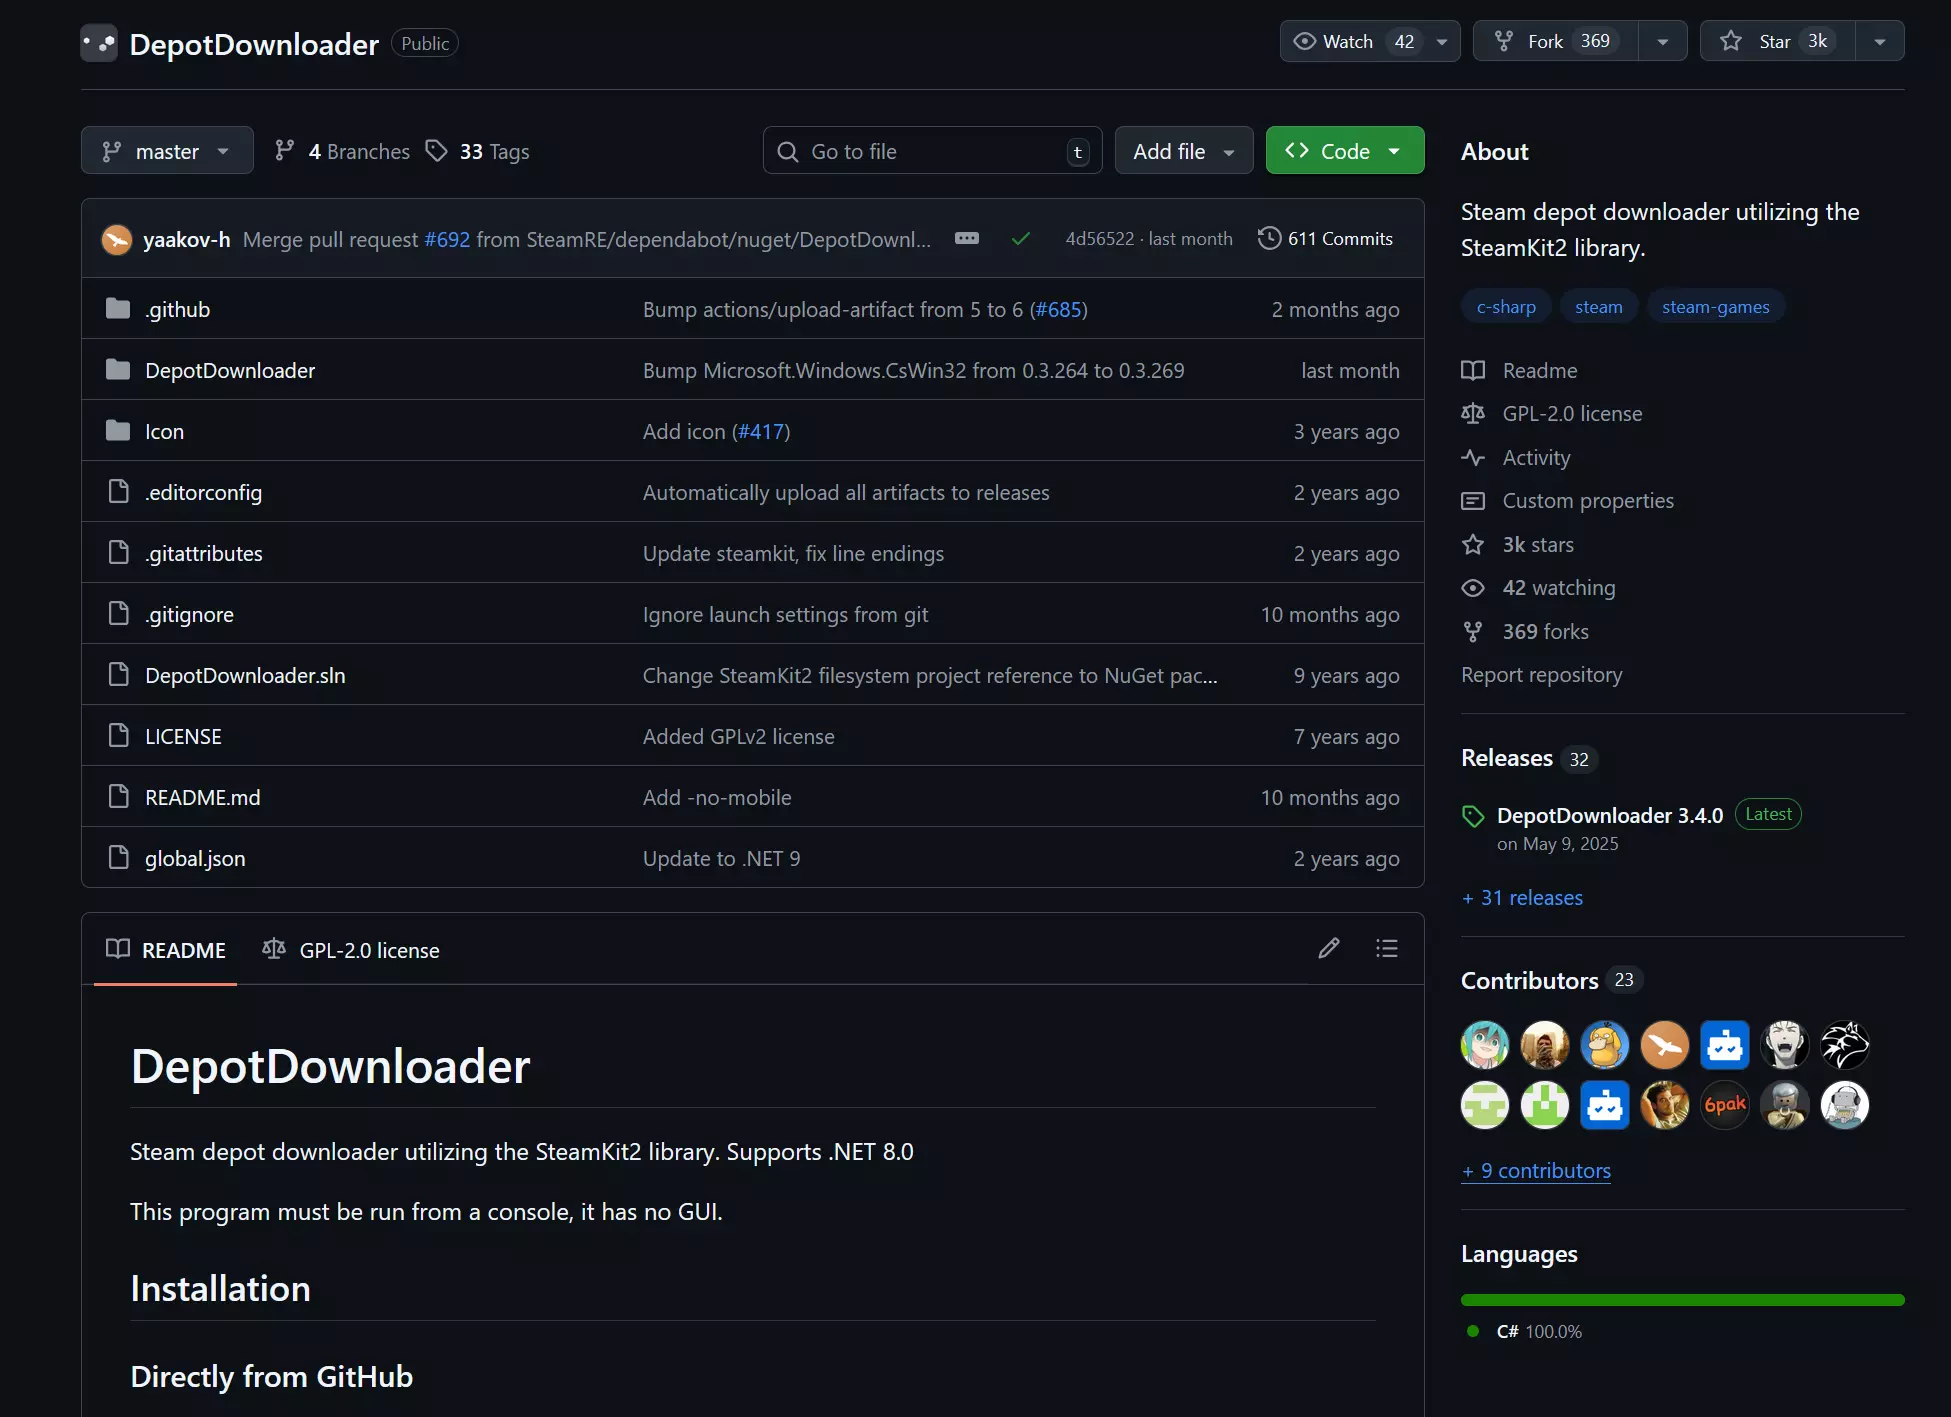Switch to GPL-2.0 license tab

[x=351, y=950]
